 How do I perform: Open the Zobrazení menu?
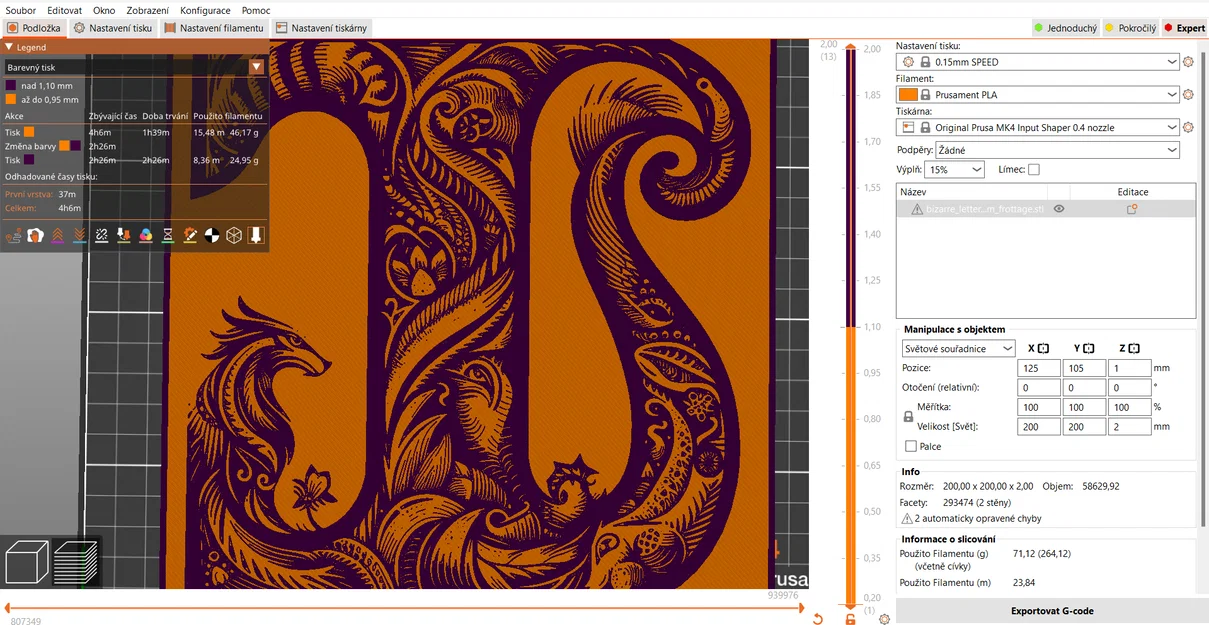(x=148, y=10)
